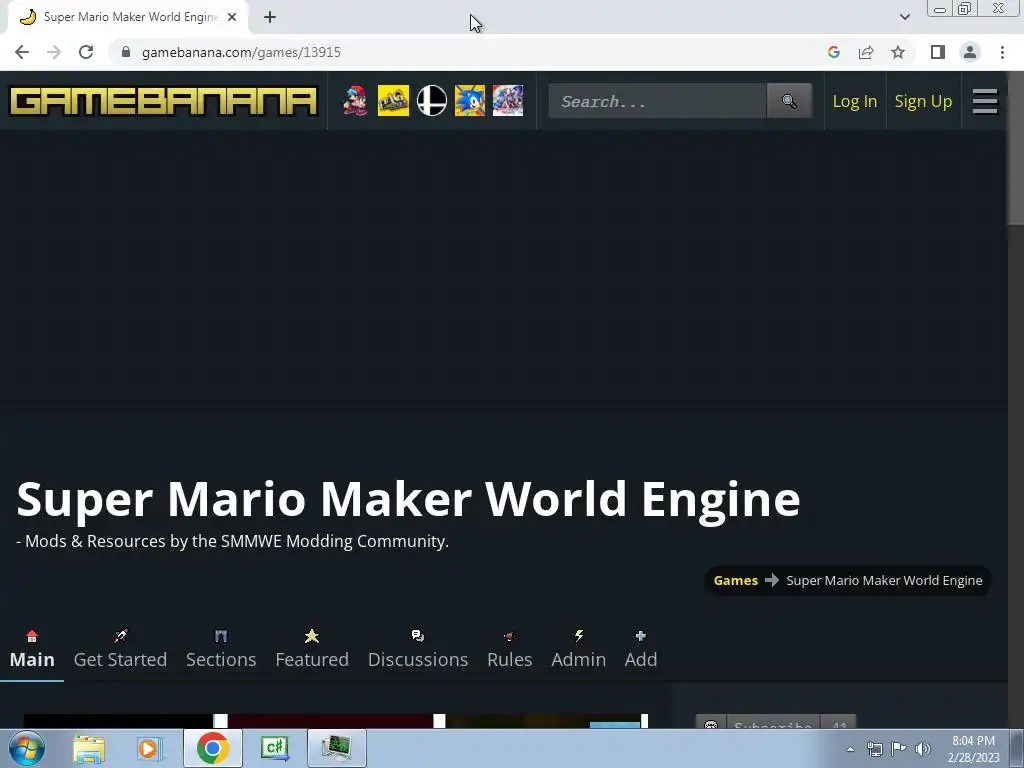Click the Action Center flag icon

(899, 749)
